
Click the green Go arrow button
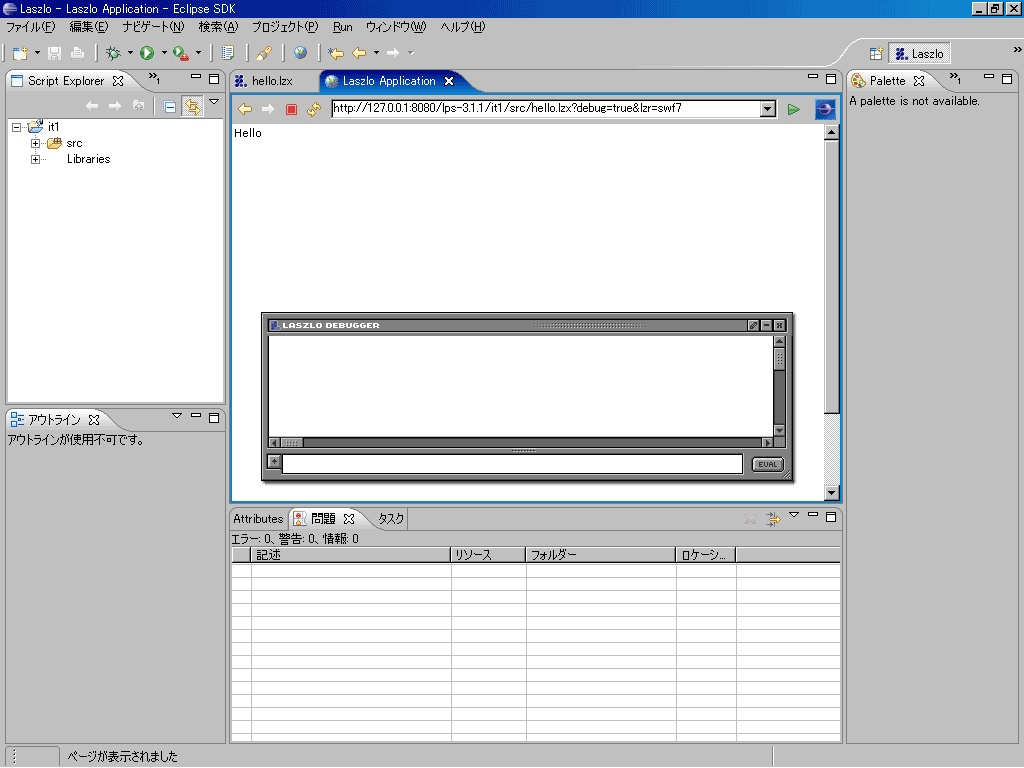click(793, 109)
